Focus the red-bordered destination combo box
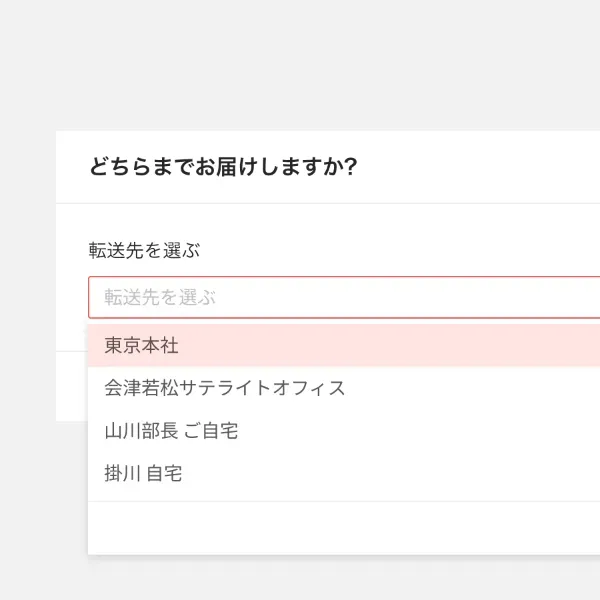Image resolution: width=600 pixels, height=600 pixels. tap(400, 298)
